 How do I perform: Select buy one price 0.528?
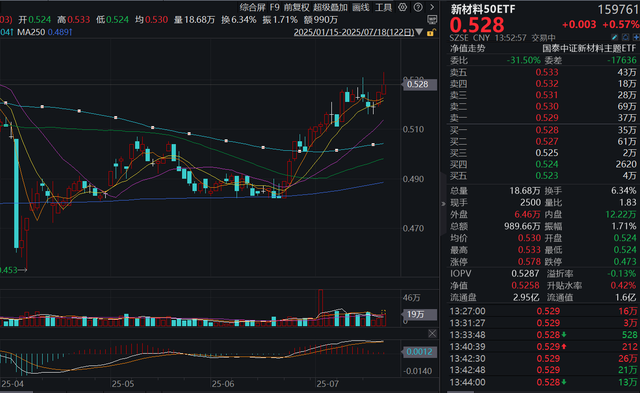[547, 130]
